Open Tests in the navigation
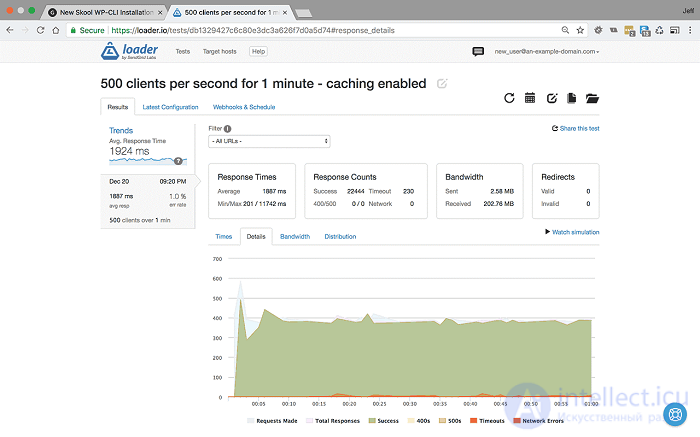The width and height of the screenshot is (700, 437). 183,51
